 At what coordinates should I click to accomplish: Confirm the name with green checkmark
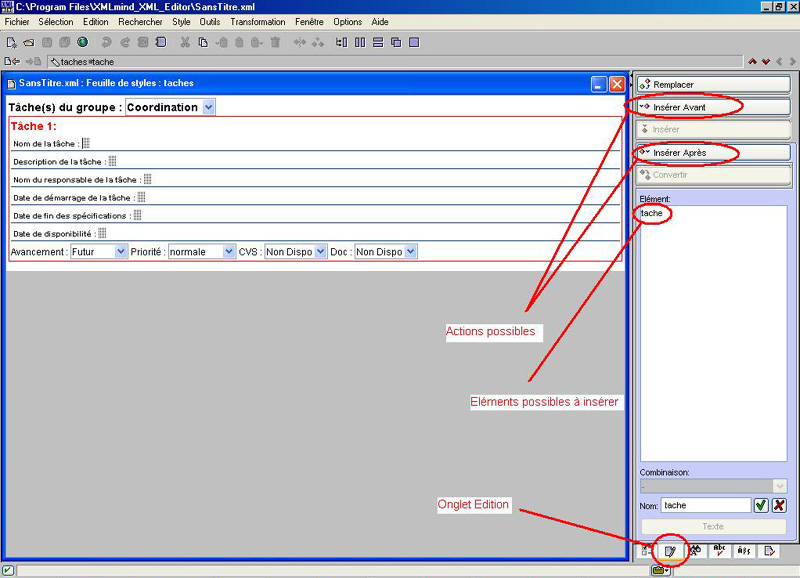(x=761, y=505)
